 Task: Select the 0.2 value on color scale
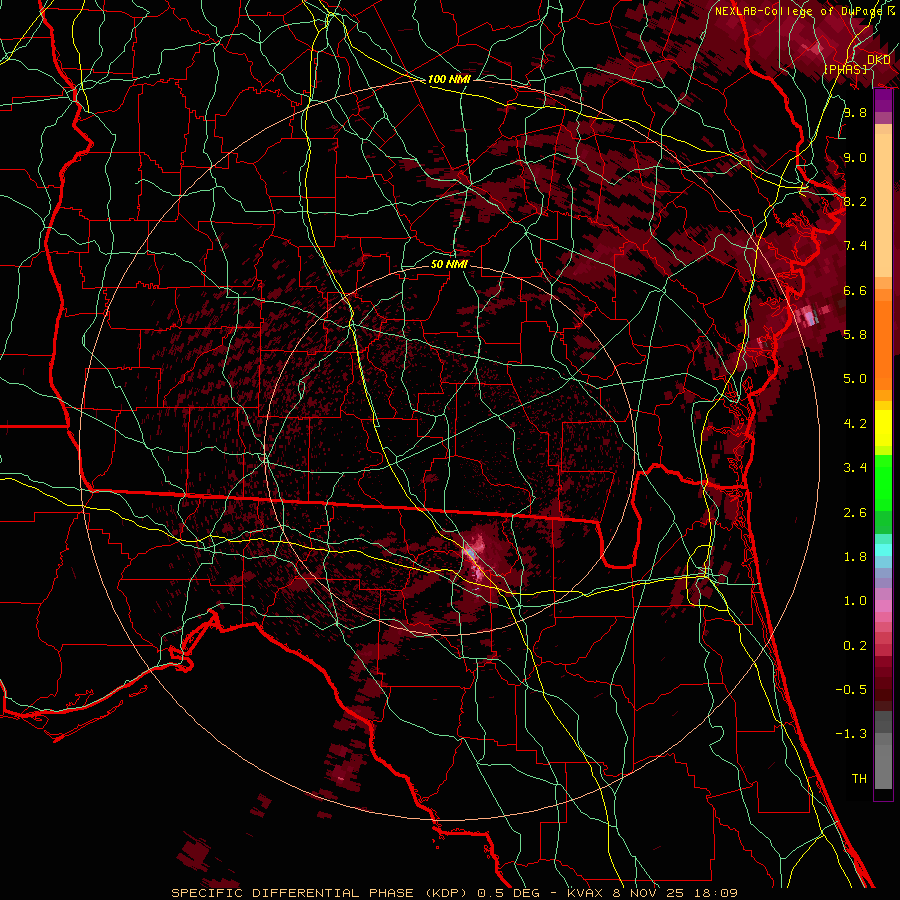coord(855,646)
